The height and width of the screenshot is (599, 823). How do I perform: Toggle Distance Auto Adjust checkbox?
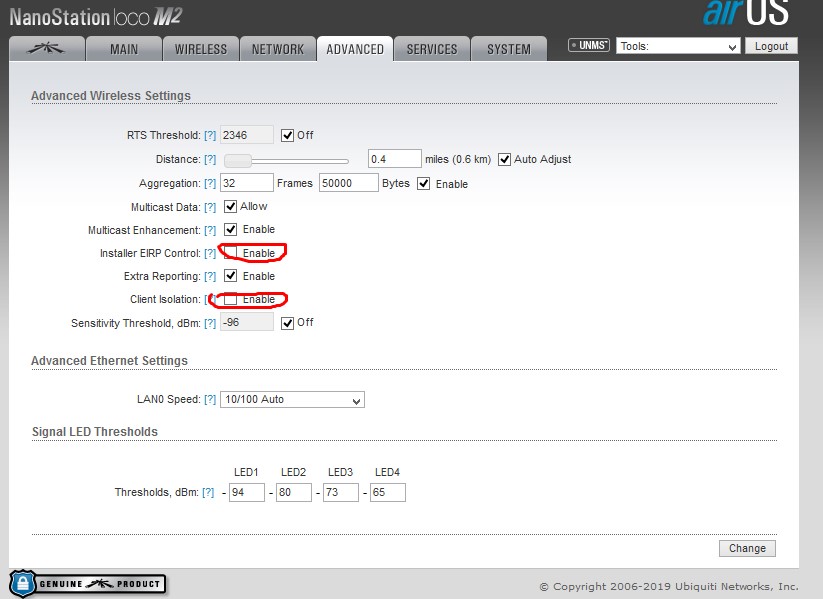click(x=504, y=159)
